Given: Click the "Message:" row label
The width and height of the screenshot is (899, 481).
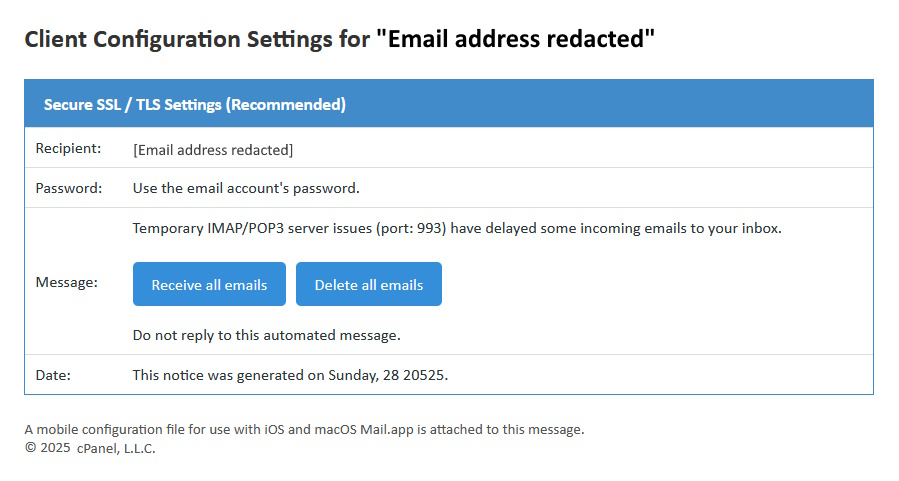Looking at the screenshot, I should tap(67, 282).
